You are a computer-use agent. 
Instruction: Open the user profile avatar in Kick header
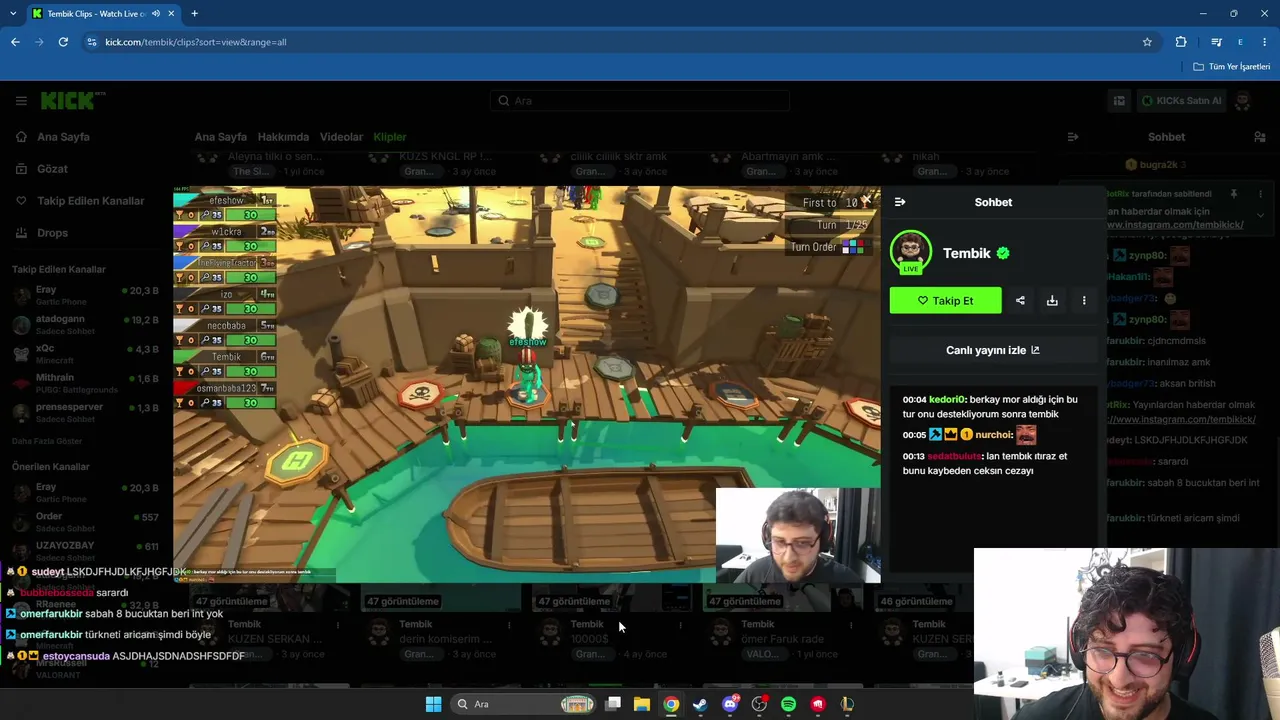click(x=1243, y=100)
